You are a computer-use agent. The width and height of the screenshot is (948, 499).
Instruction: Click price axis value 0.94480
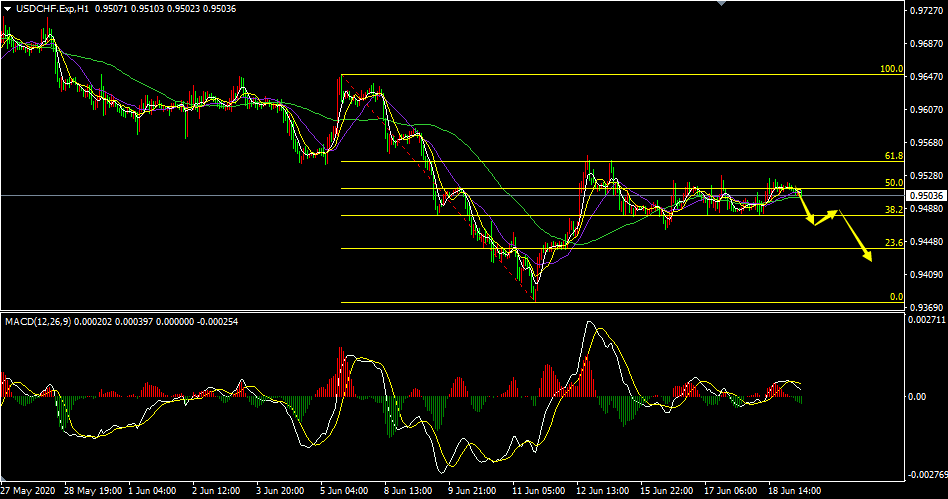pos(927,242)
